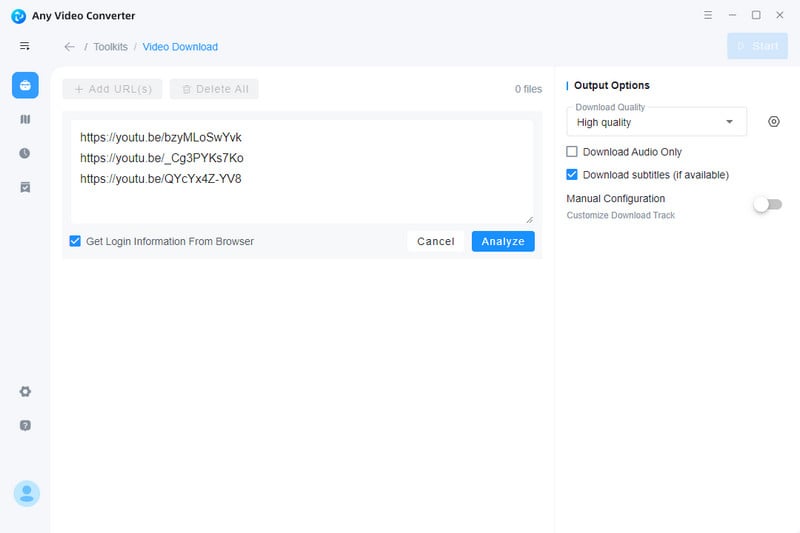800x533 pixels.
Task: Click the 0 files counter text
Action: (x=528, y=89)
